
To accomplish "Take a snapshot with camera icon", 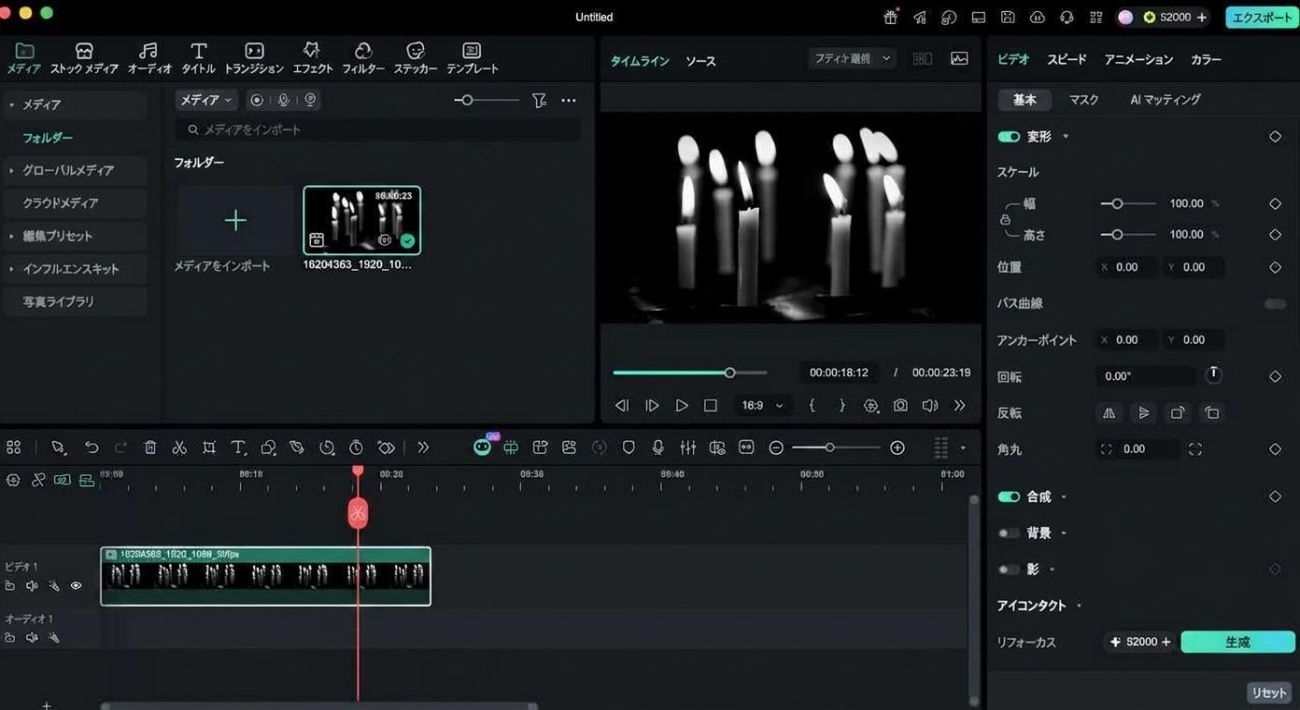I will coord(900,405).
